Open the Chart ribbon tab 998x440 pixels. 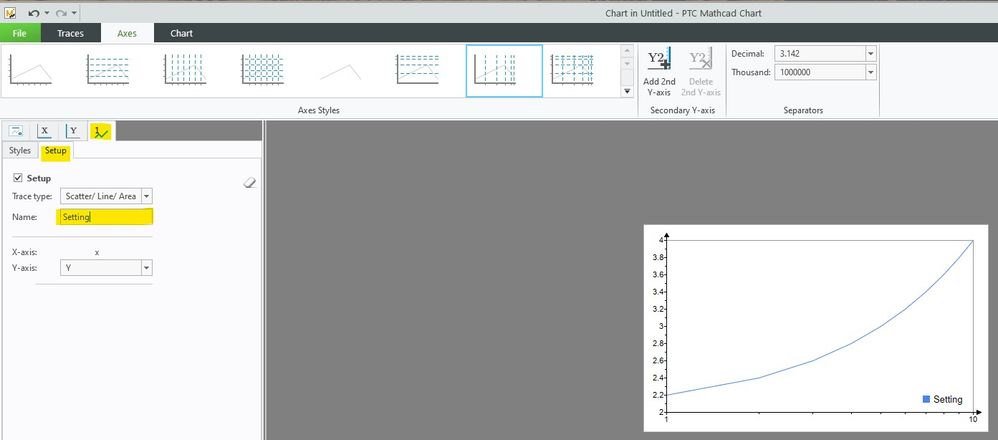181,33
